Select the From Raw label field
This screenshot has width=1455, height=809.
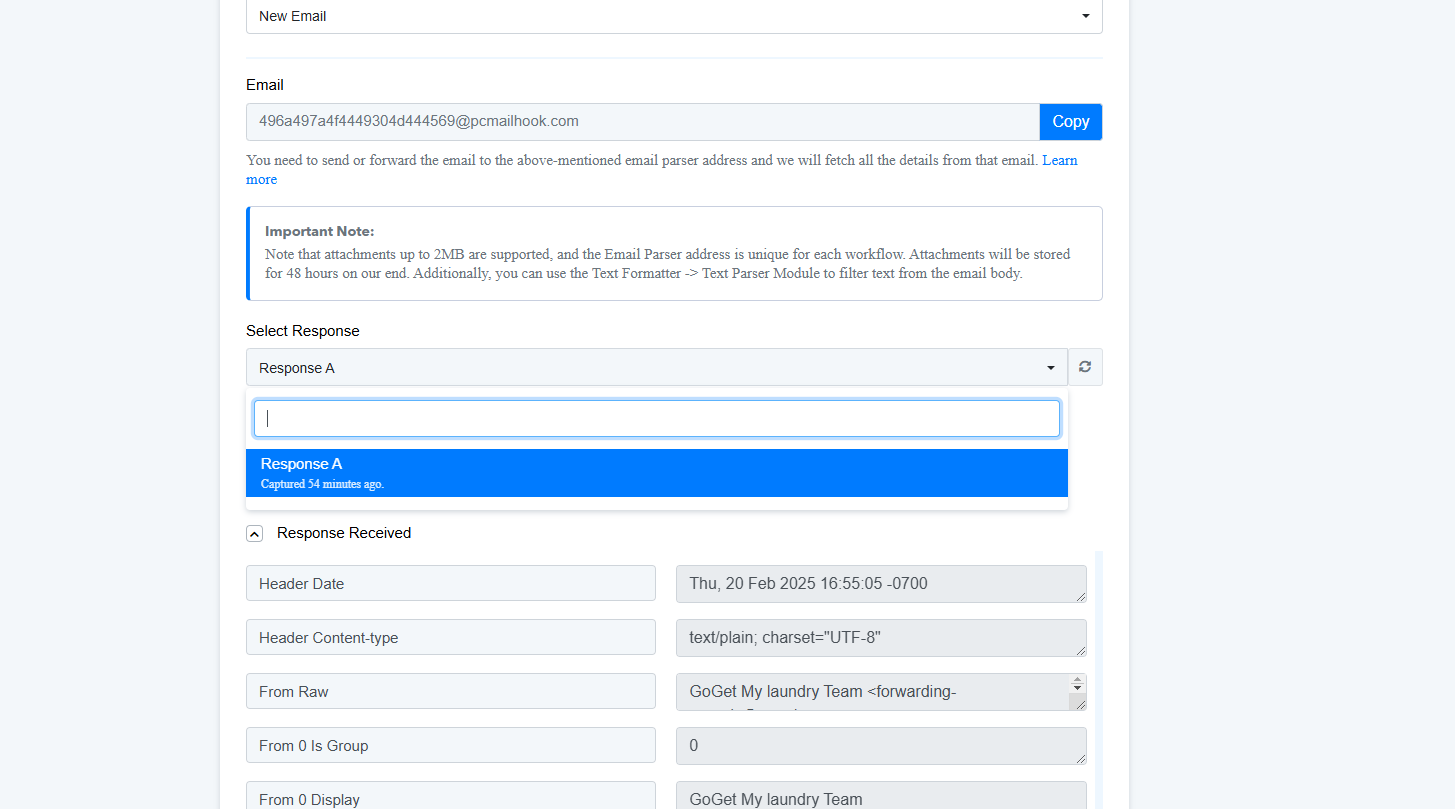[451, 691]
